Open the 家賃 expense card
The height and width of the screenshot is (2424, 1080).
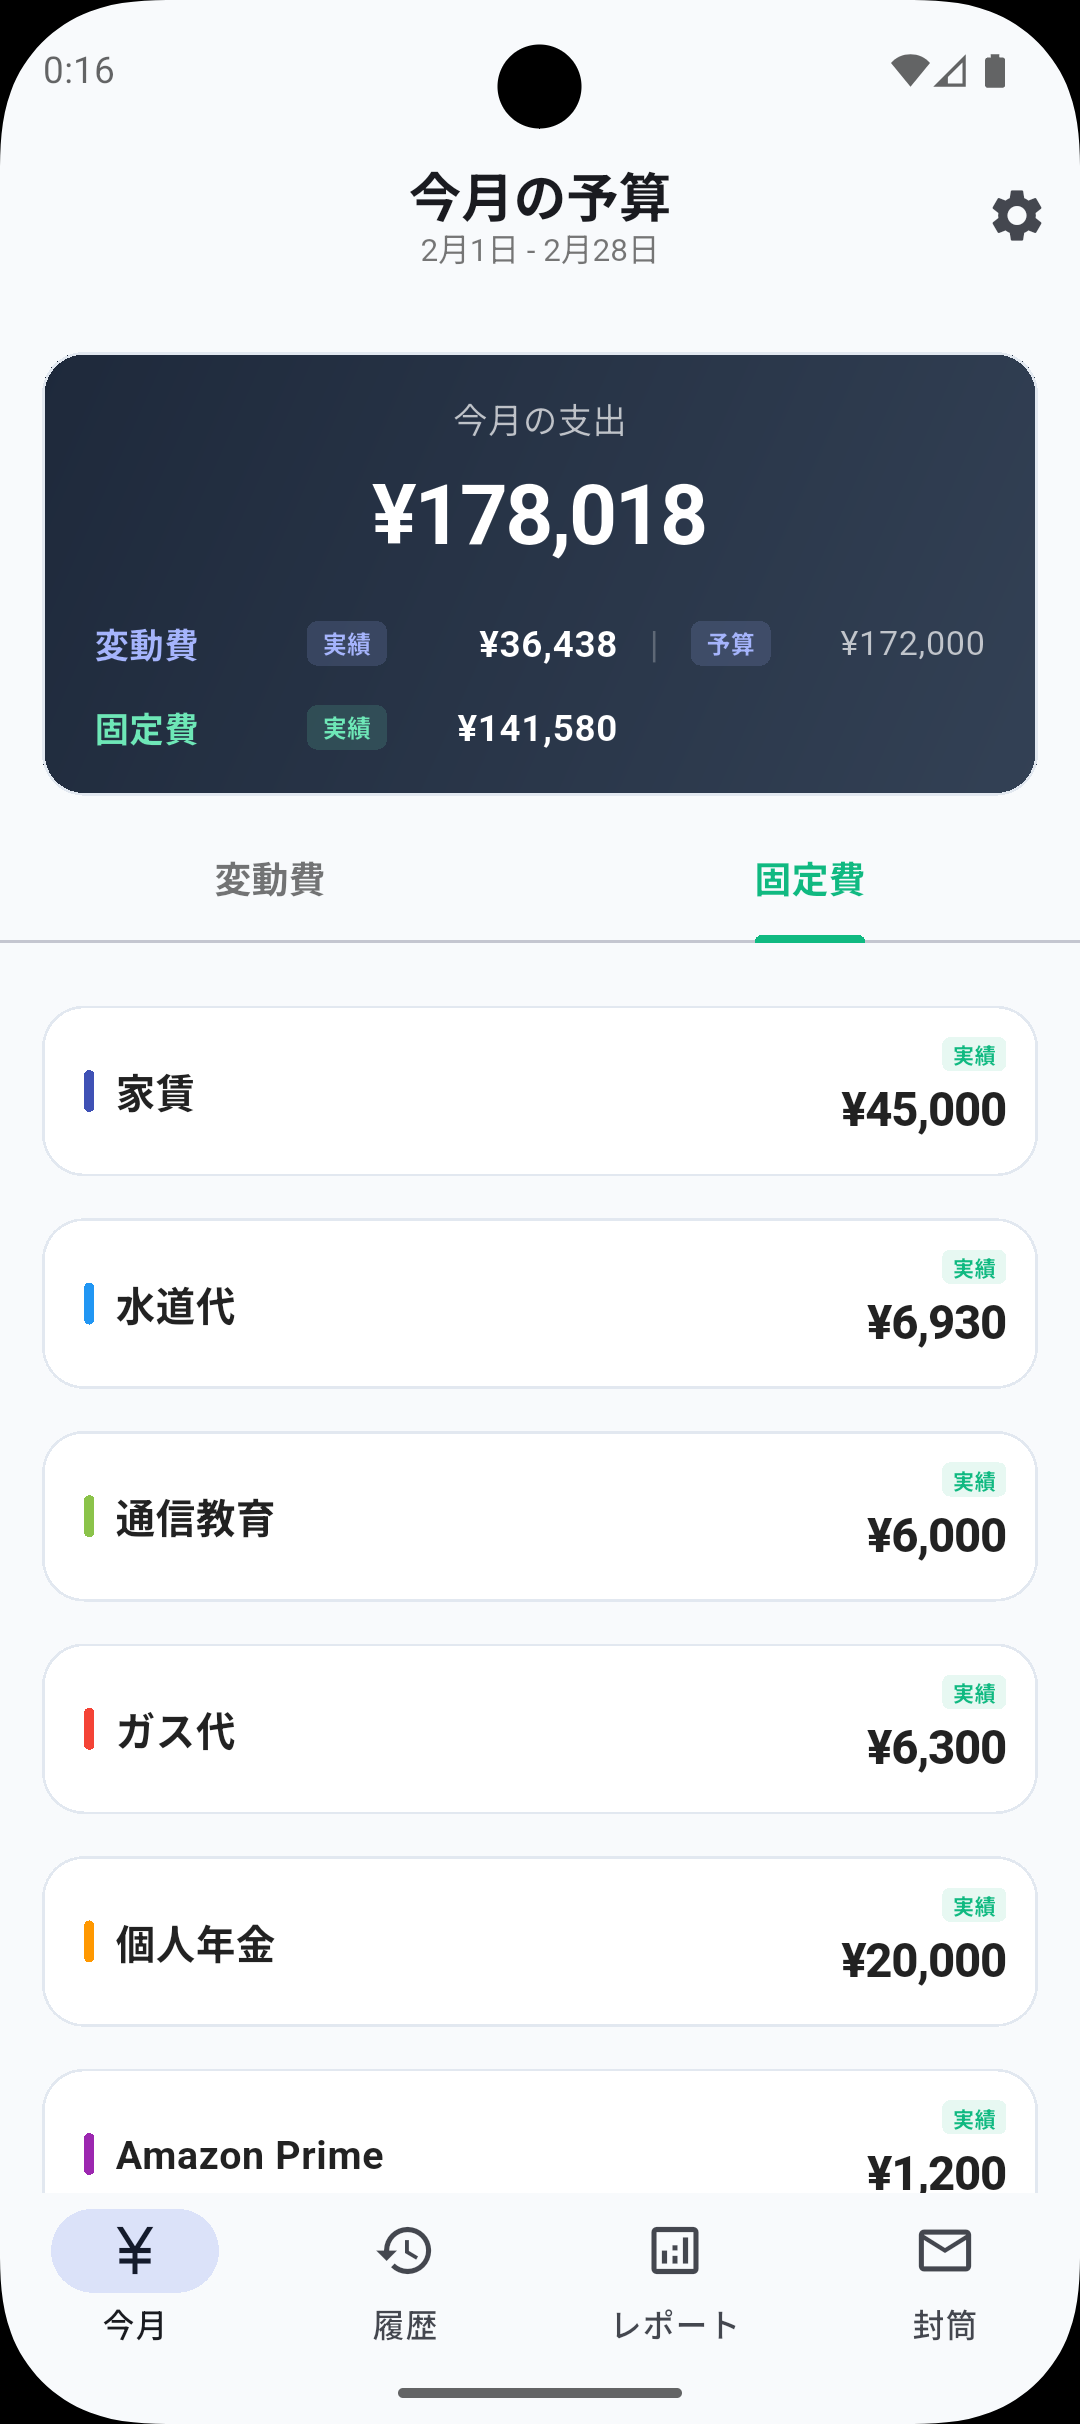[x=540, y=1091]
